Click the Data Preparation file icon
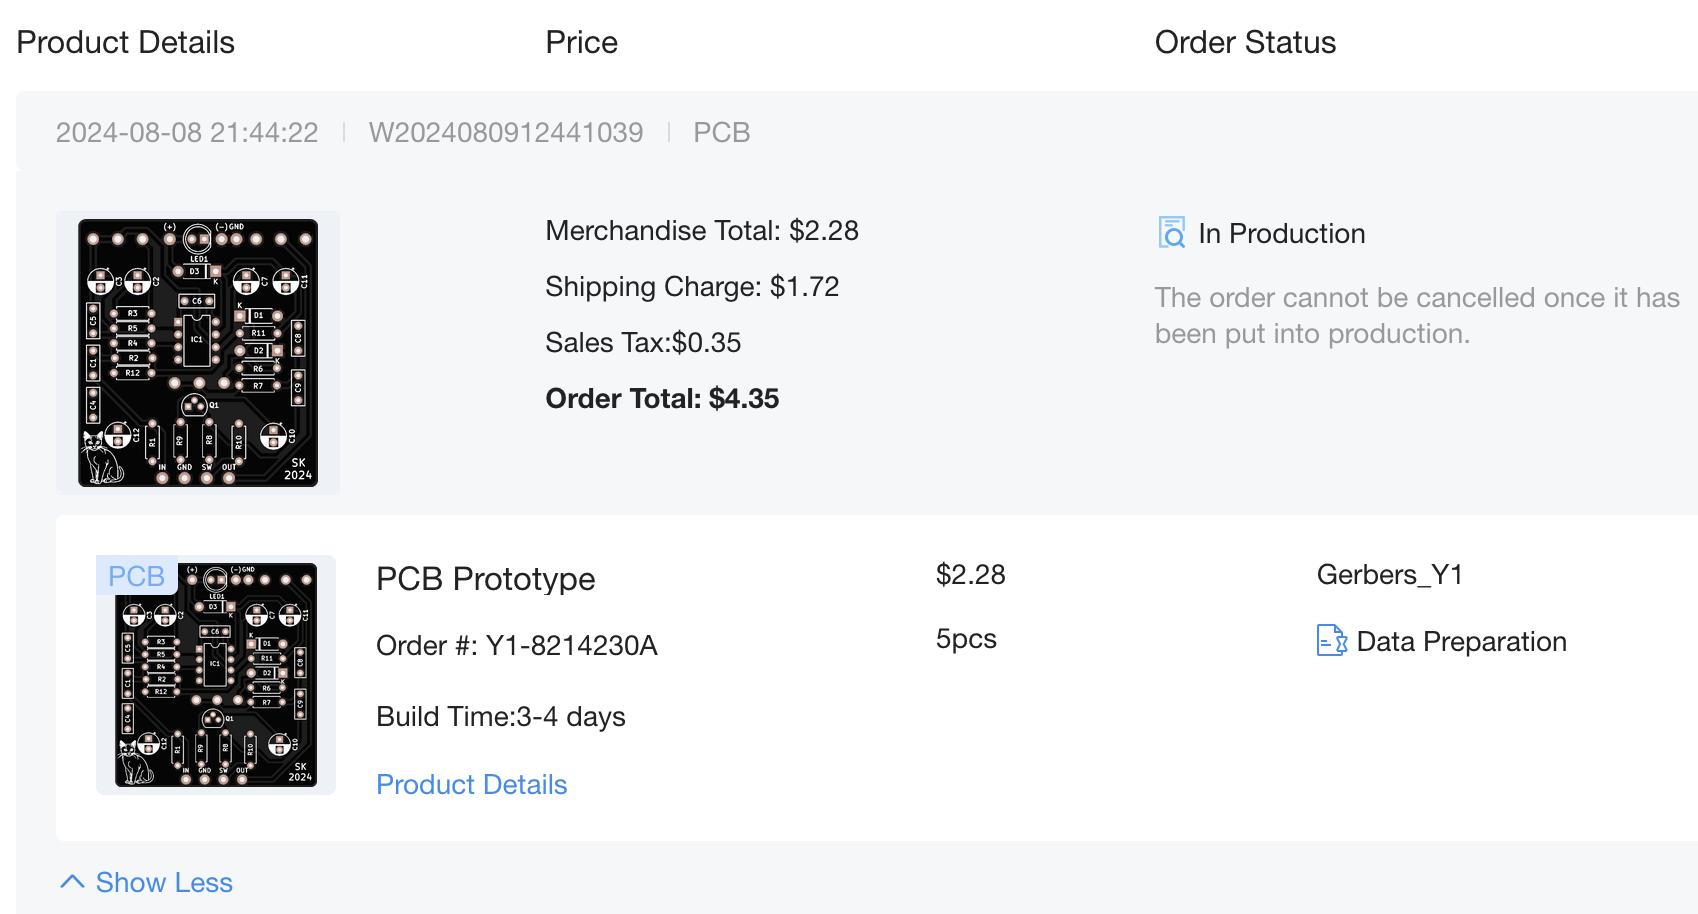 coord(1332,640)
